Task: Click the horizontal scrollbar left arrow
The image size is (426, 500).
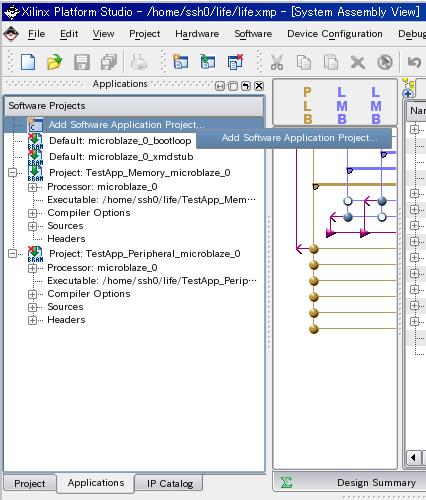Action: coord(413,457)
